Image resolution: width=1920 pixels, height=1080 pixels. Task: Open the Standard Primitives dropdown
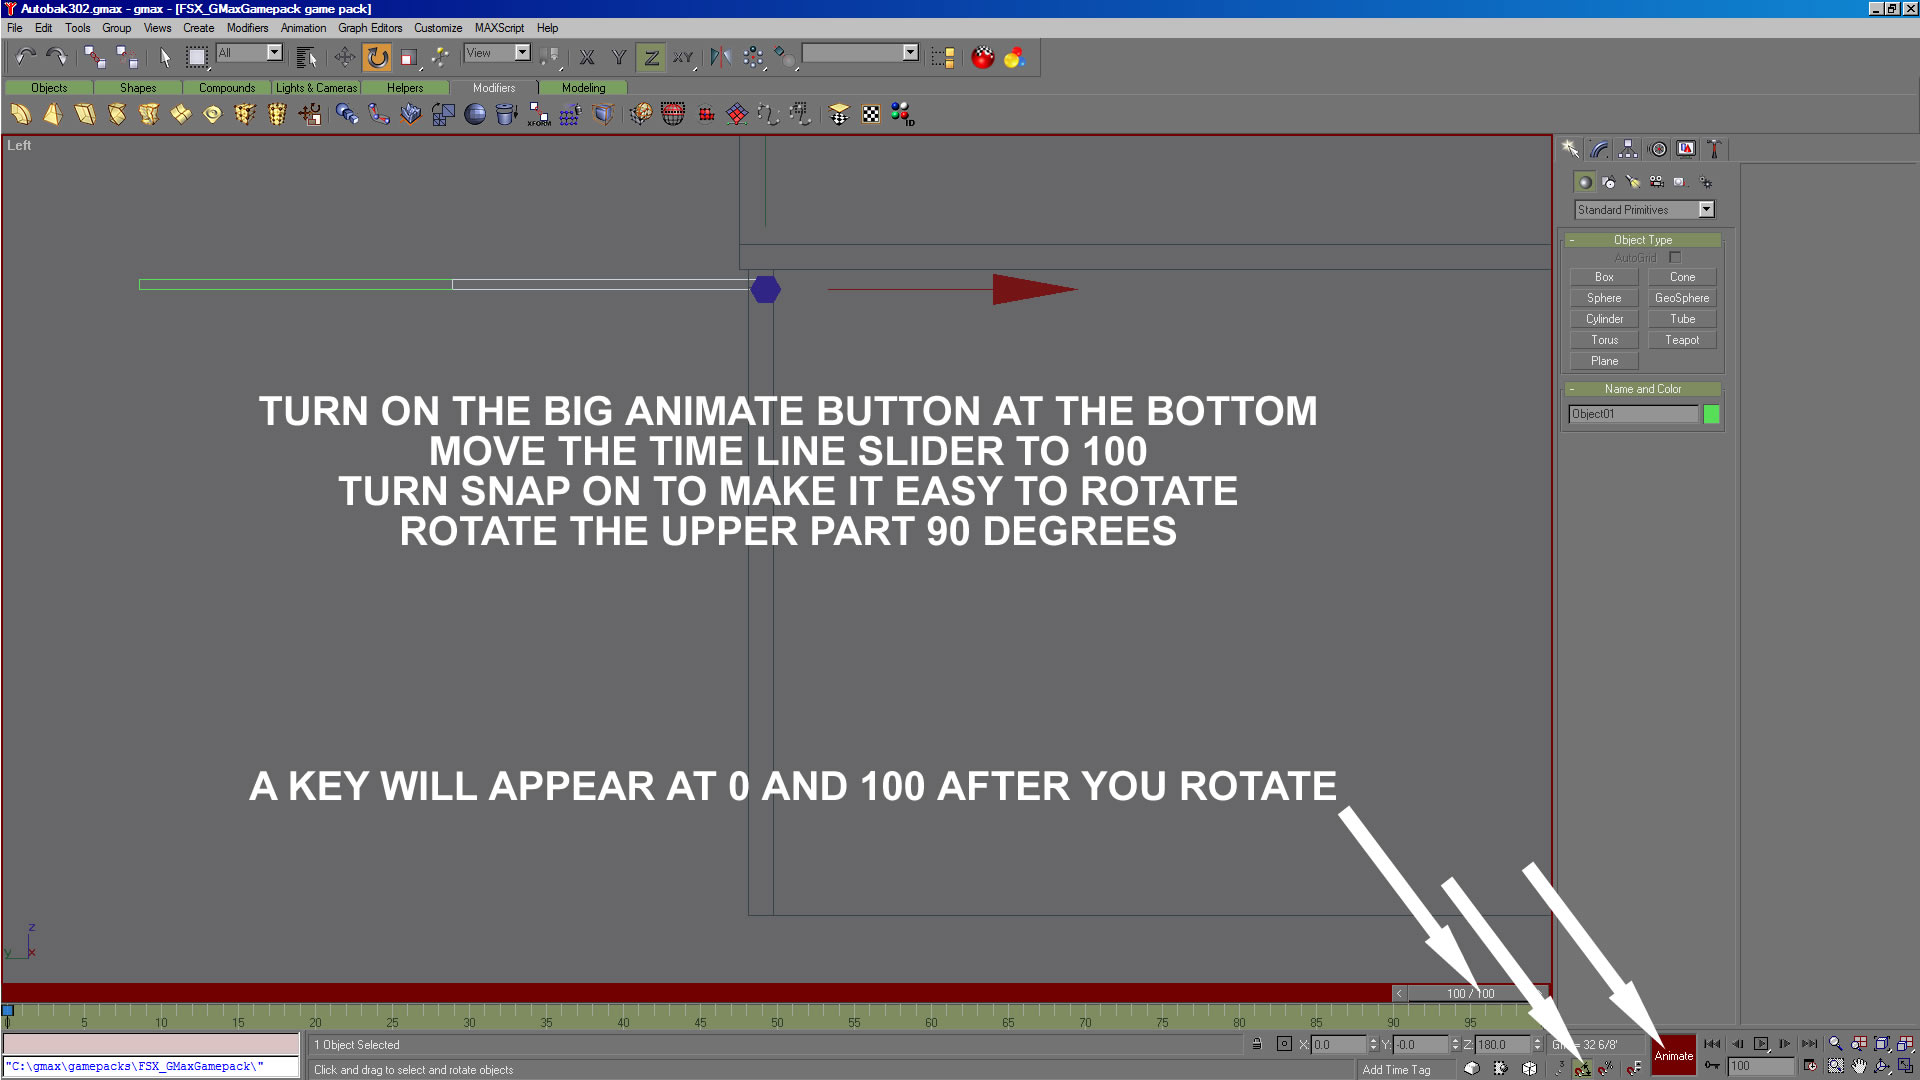tap(1706, 209)
